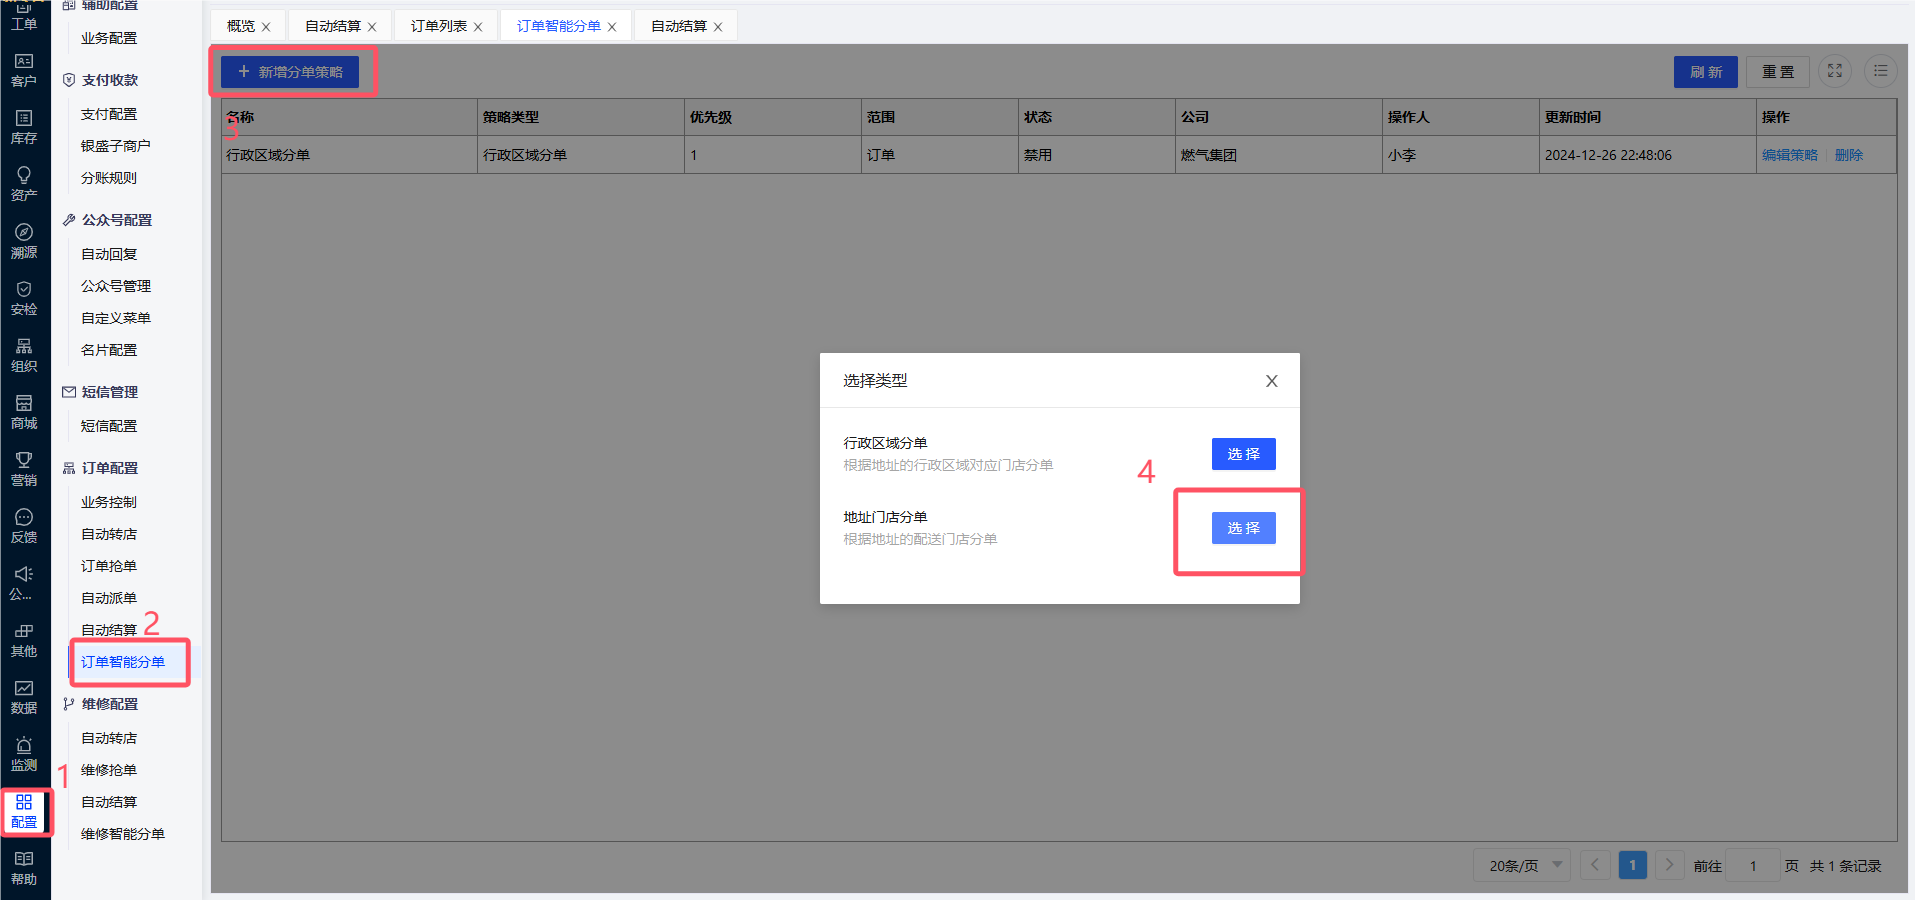This screenshot has width=1915, height=900.
Task: Close the 概览 tab
Action: (x=266, y=27)
